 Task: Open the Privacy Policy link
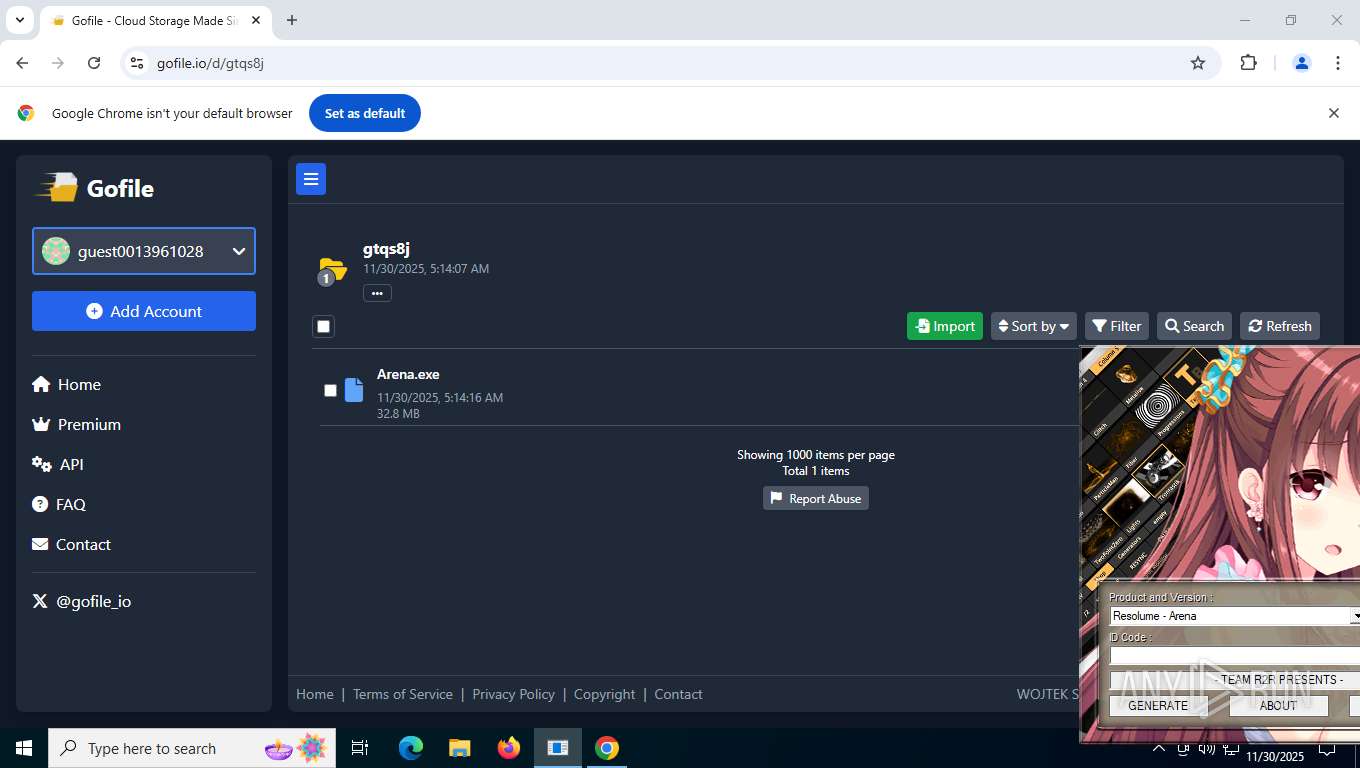tap(513, 694)
